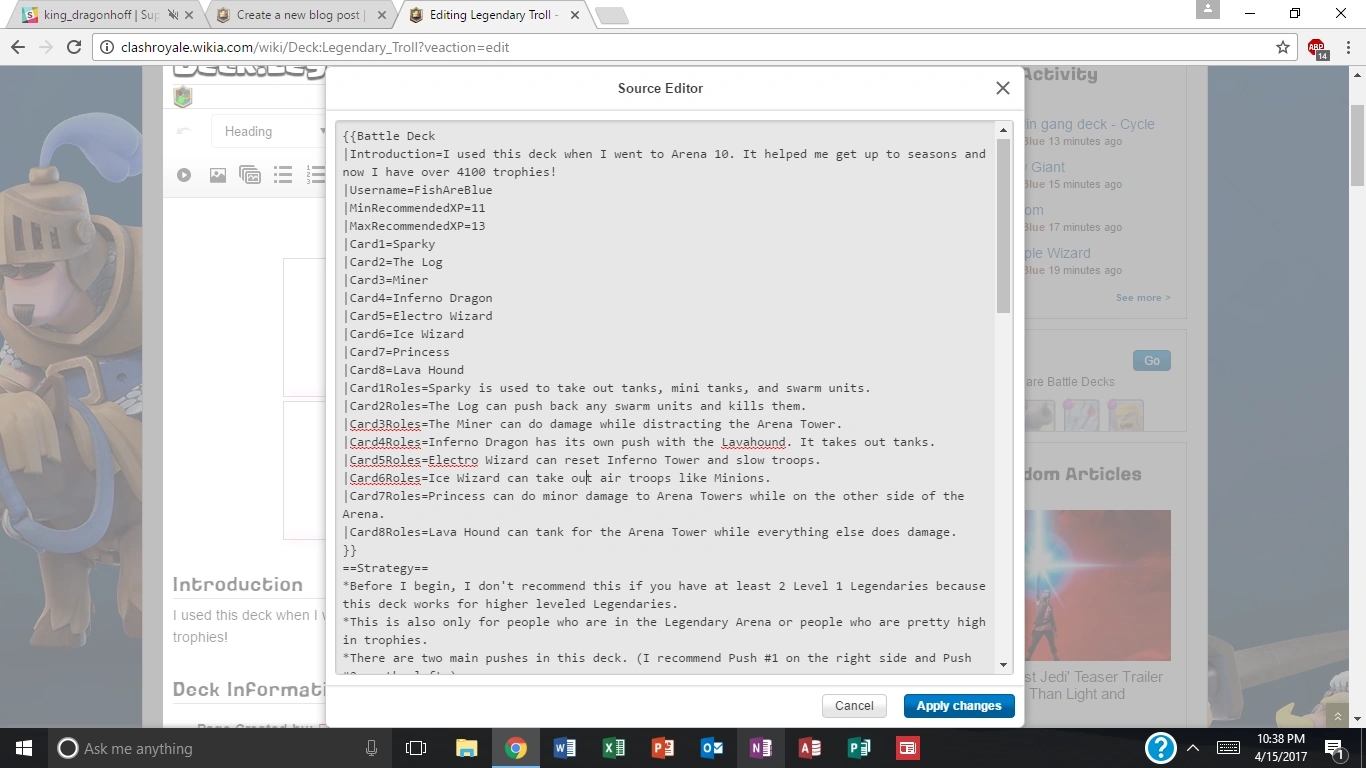Launch Access from the taskbar
This screenshot has width=1366, height=768.
coord(809,748)
